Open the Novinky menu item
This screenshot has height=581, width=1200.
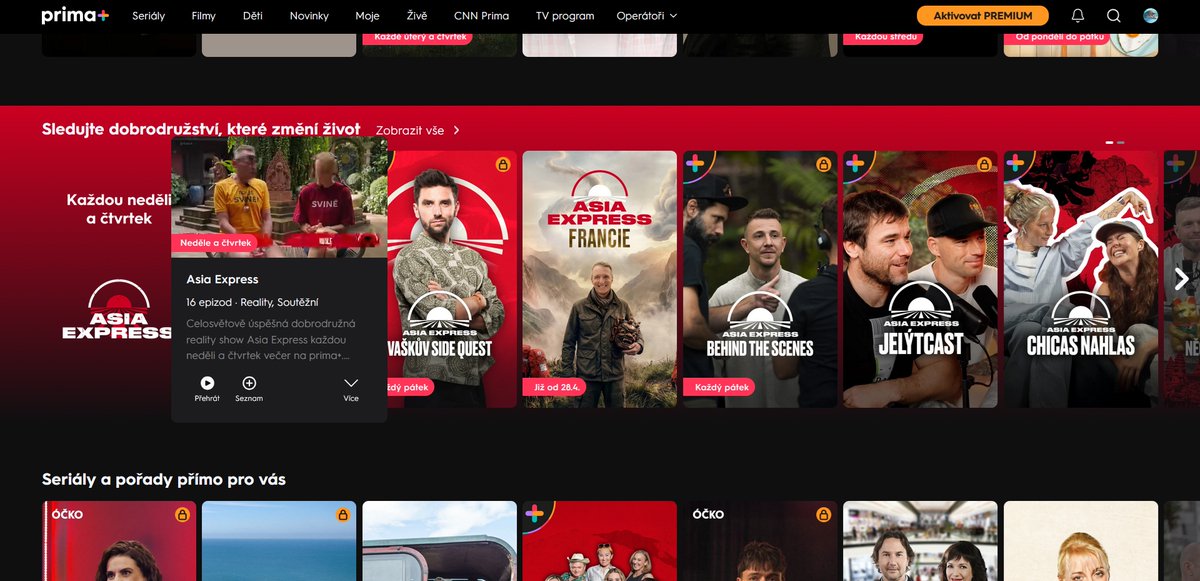(x=309, y=16)
